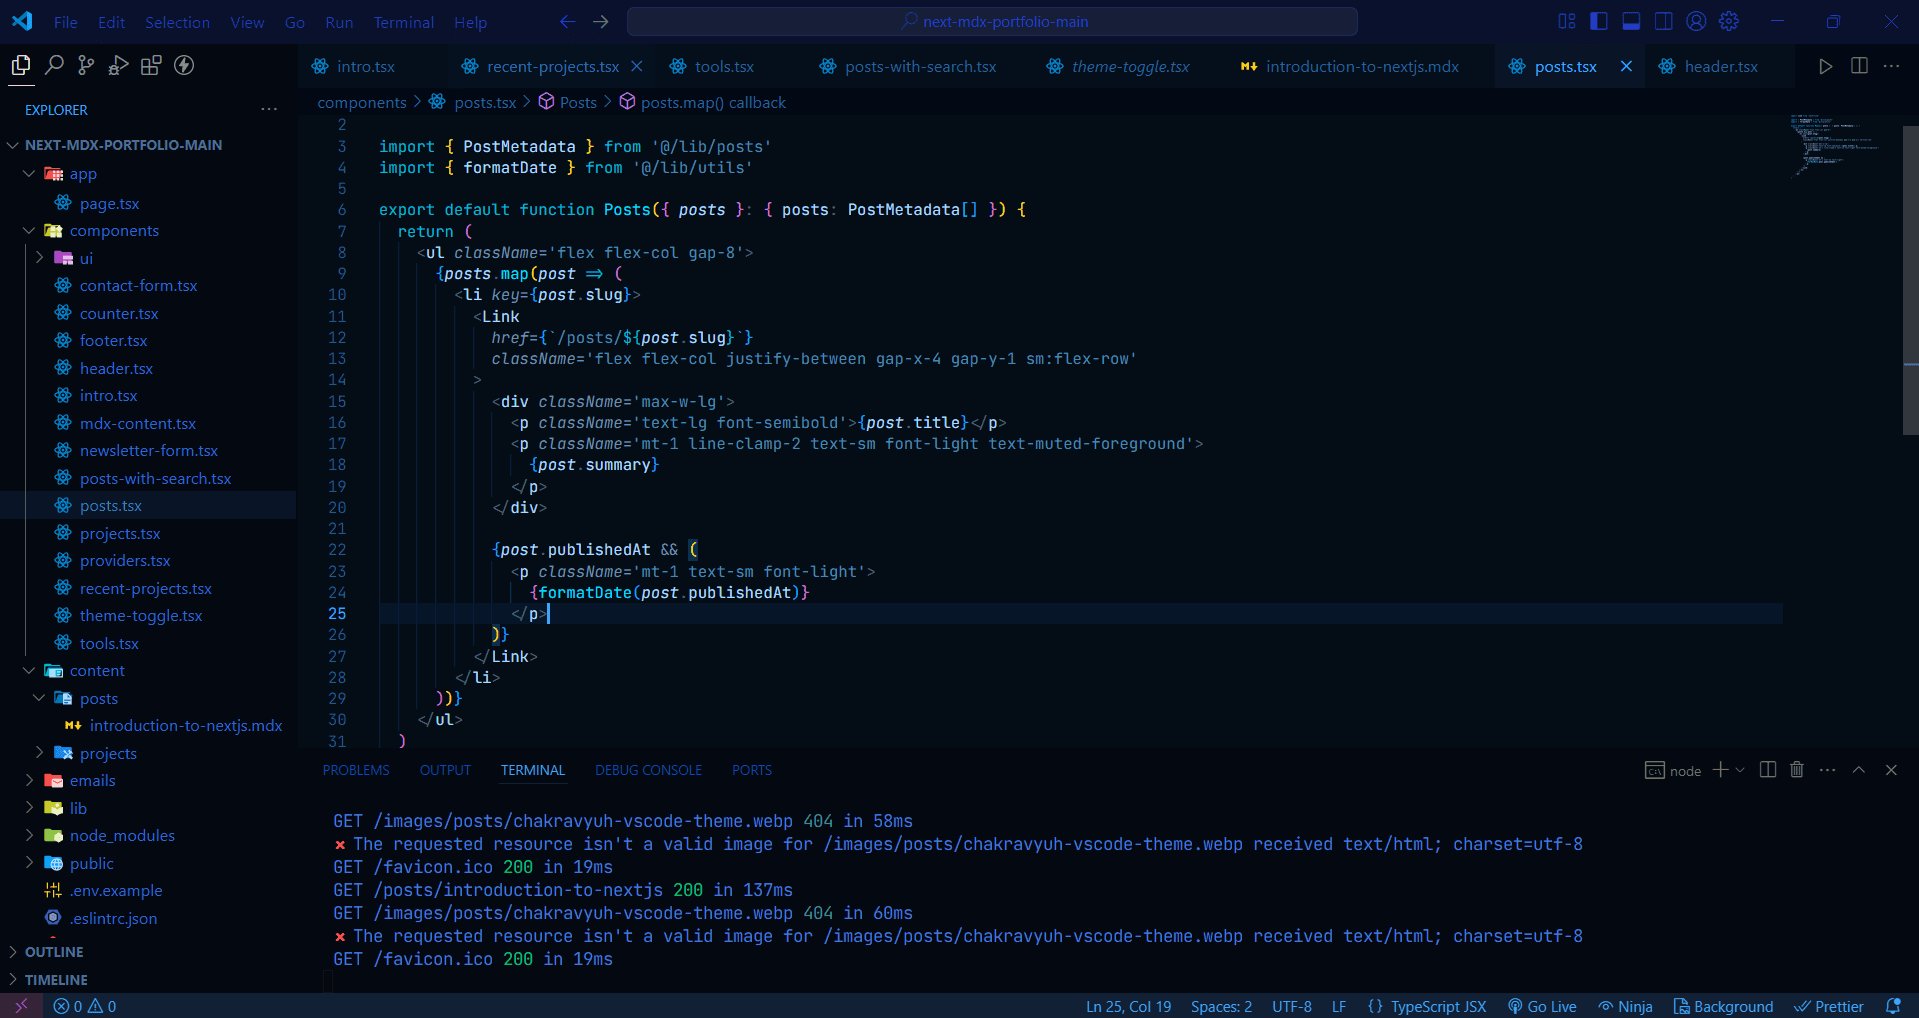Open the notifications bell in status bar
The width and height of the screenshot is (1919, 1018).
[1893, 1006]
